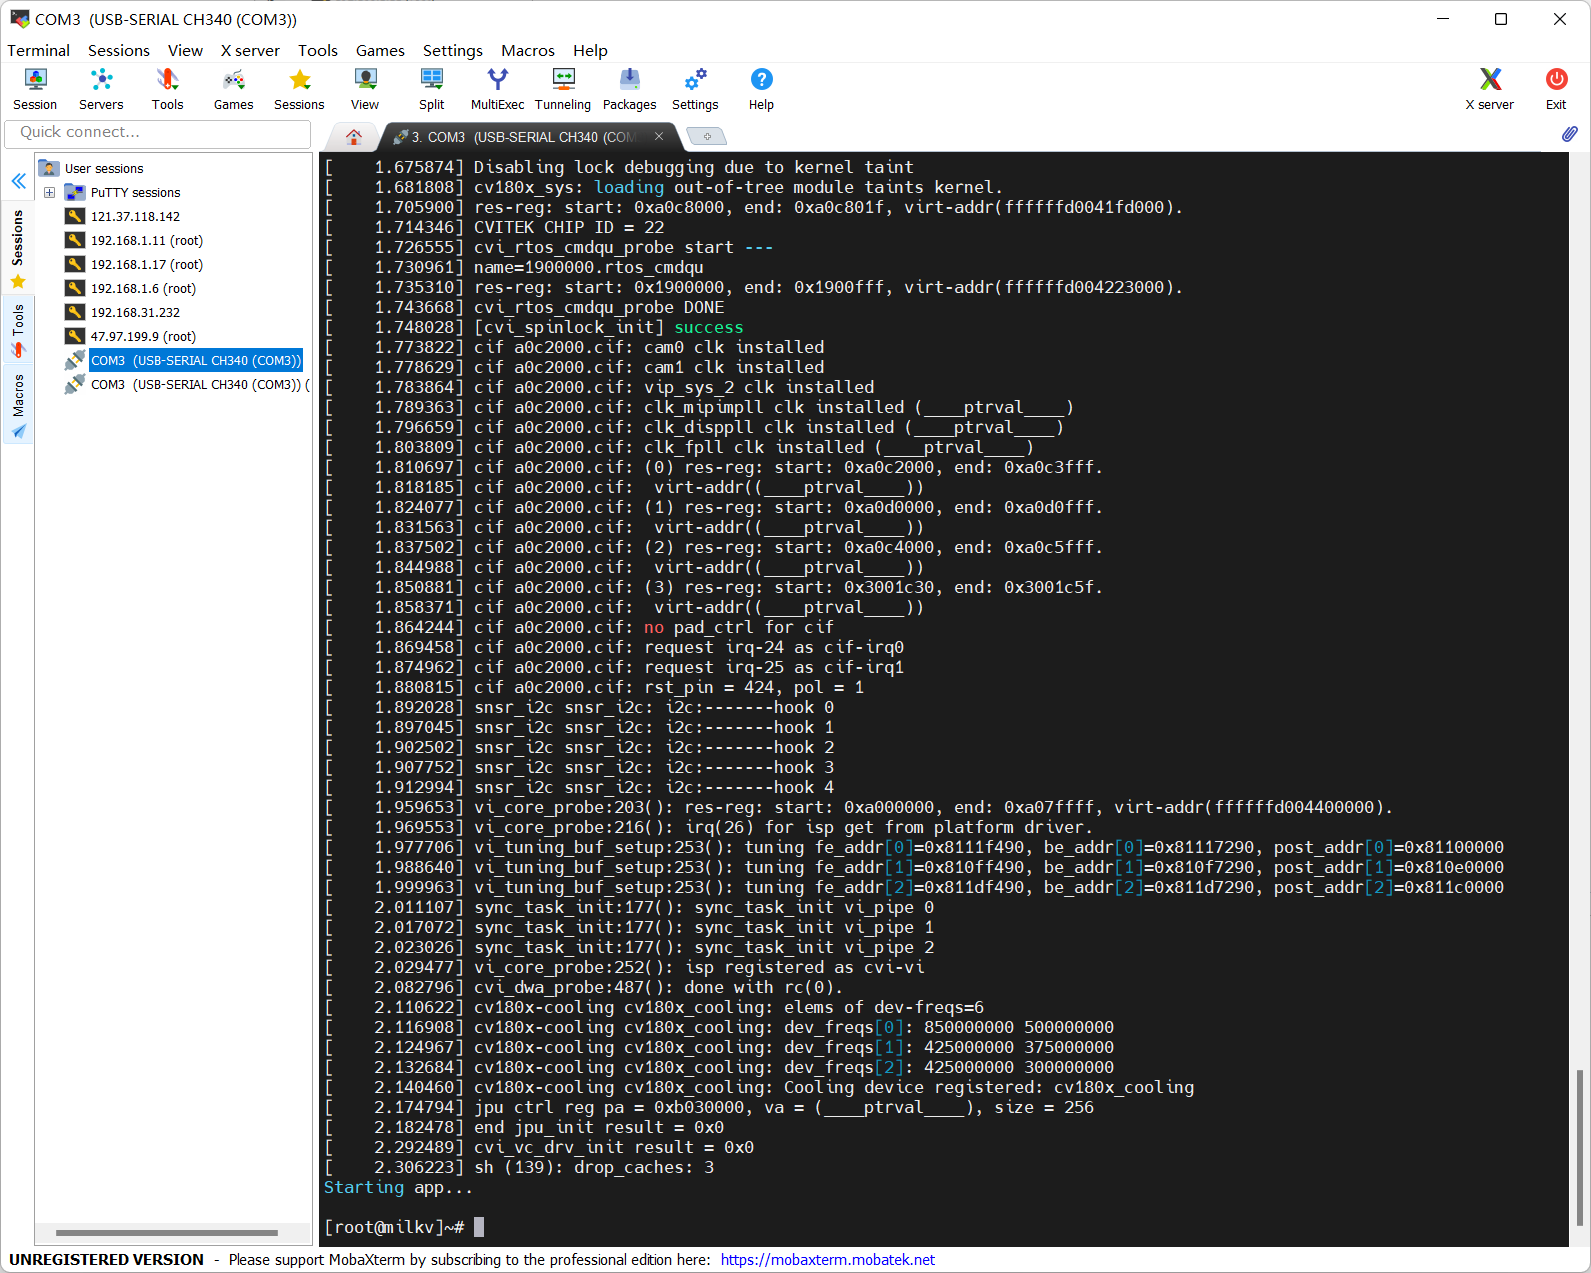Close the COM3 terminal tab
Screen dimensions: 1591x1273
[x=659, y=136]
